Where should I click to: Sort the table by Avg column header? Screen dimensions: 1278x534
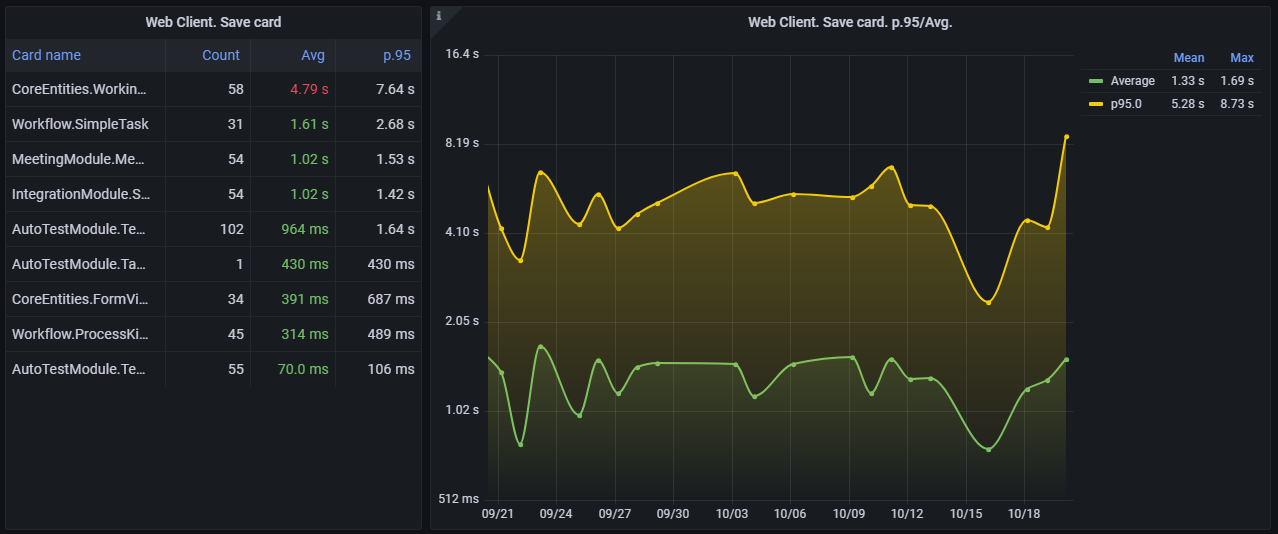point(313,55)
